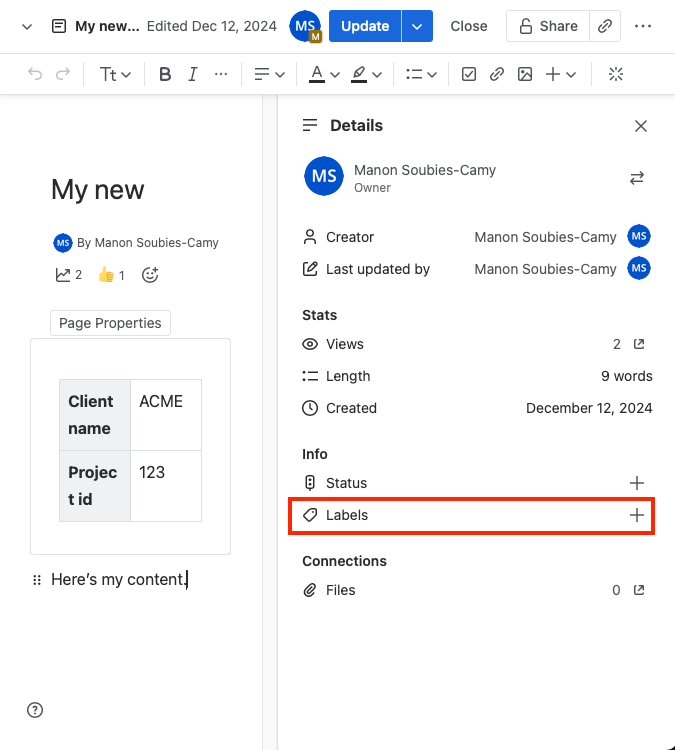The height and width of the screenshot is (750, 675).
Task: Click the MS avatar in header
Action: tap(305, 26)
